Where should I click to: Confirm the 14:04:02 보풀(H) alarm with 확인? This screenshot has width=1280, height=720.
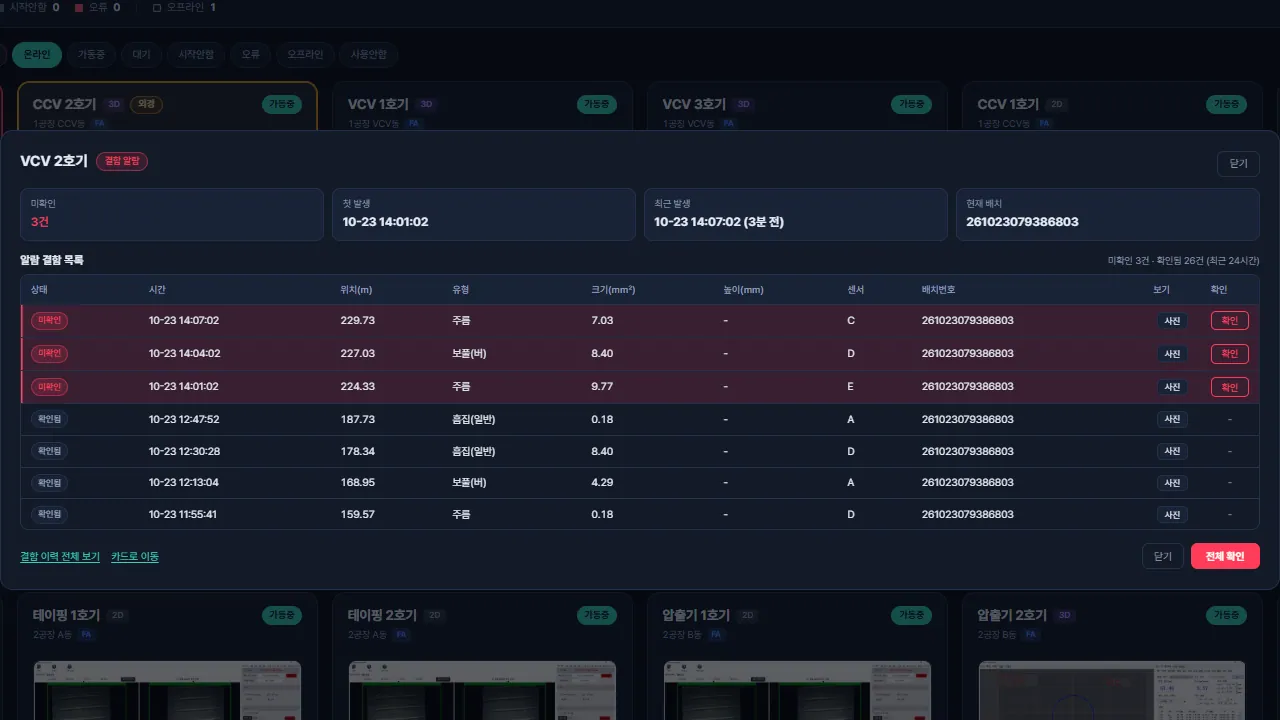[x=1230, y=354]
